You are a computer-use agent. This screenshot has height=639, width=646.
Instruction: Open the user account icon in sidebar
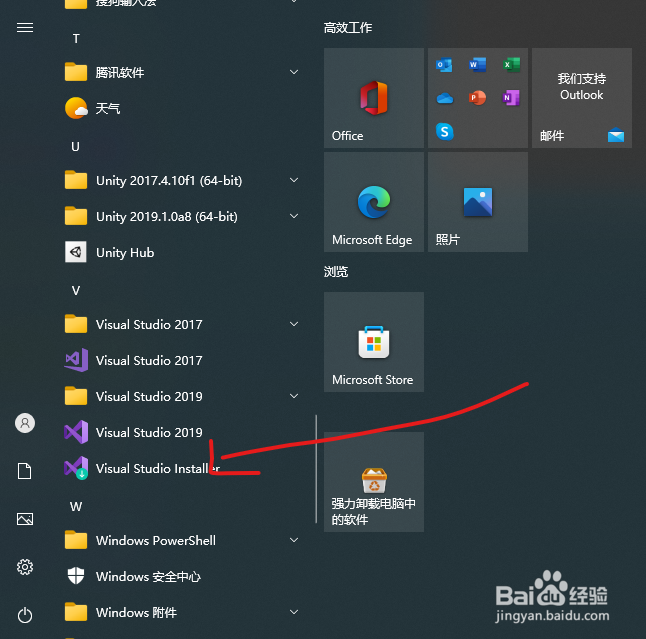(x=25, y=423)
